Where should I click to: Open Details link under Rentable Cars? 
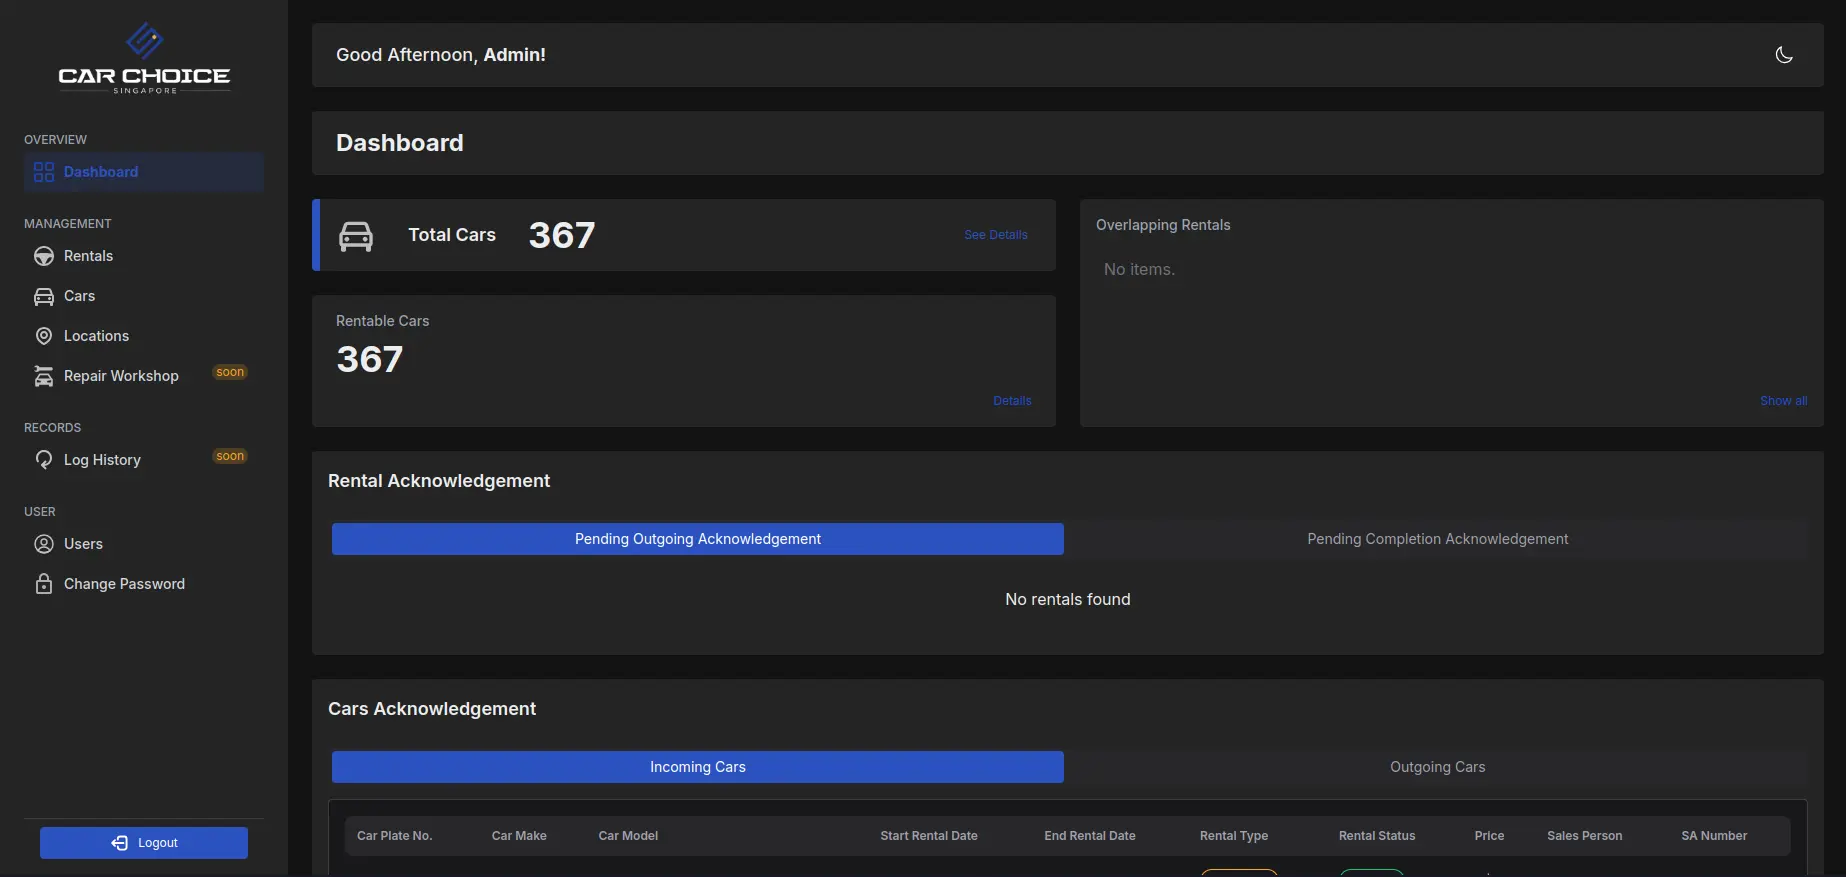[x=1012, y=401]
